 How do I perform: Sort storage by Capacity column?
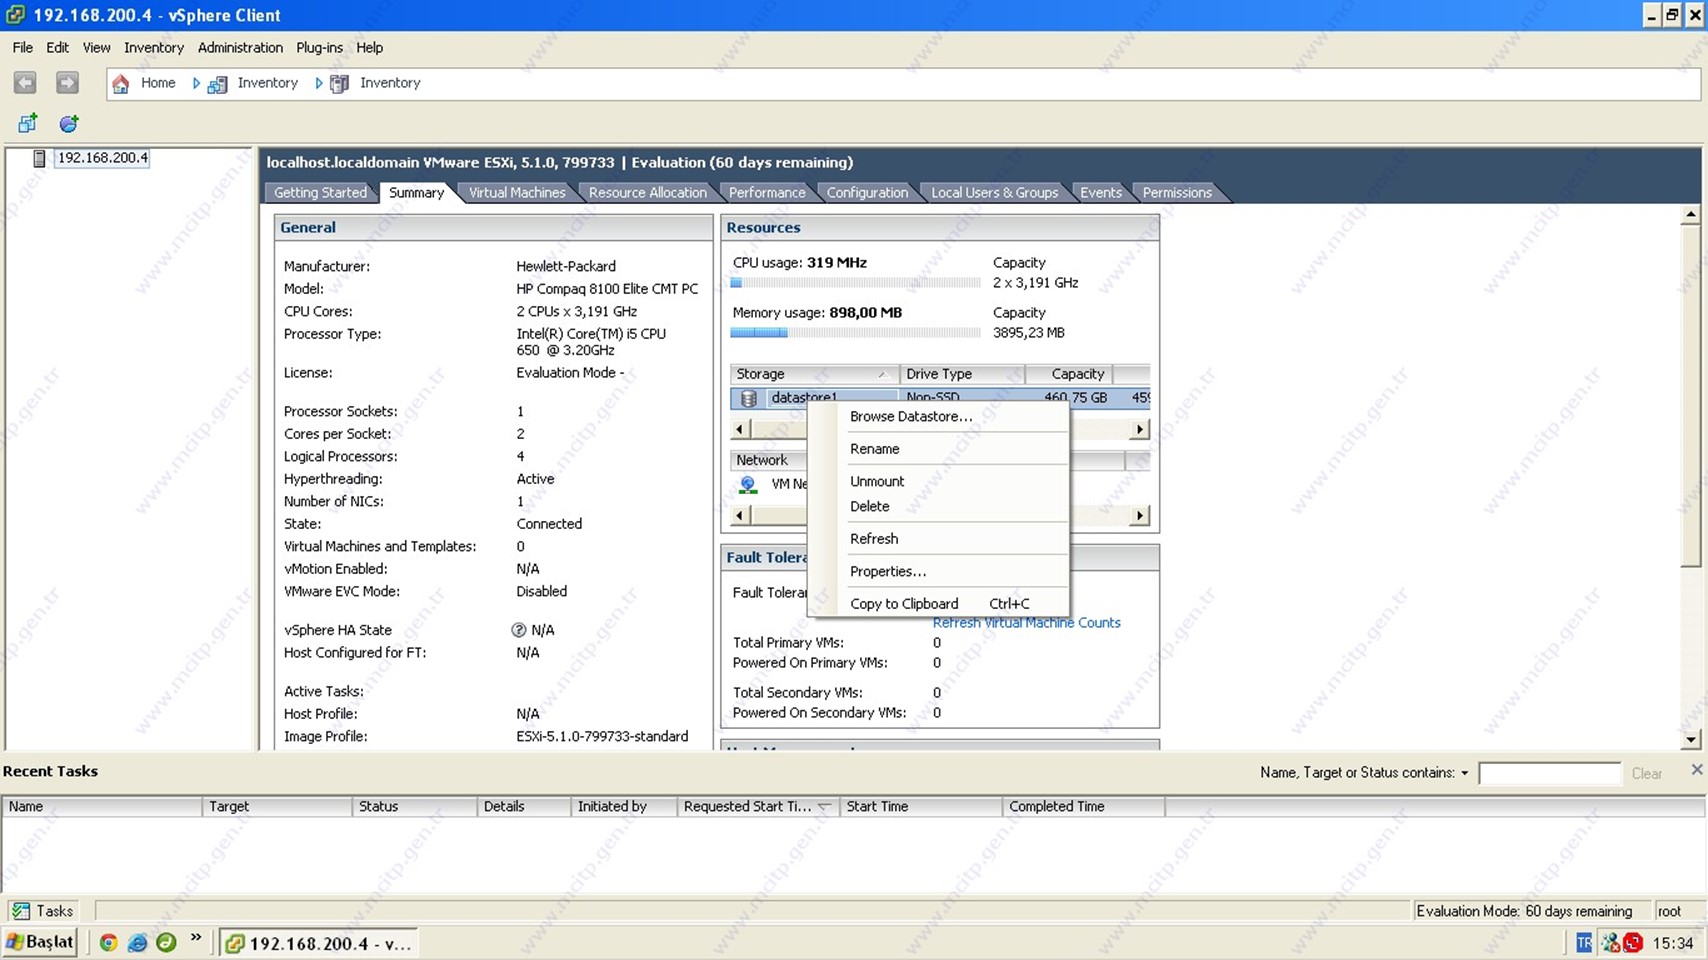click(x=1069, y=374)
